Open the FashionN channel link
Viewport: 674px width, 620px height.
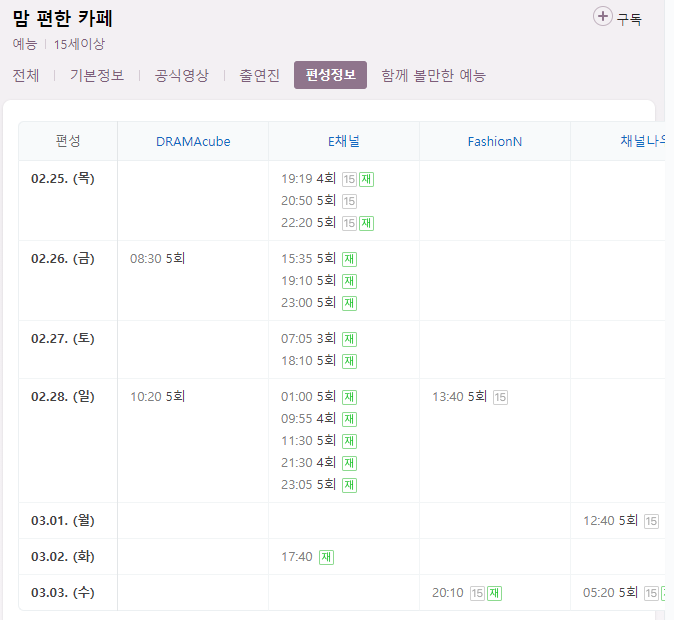click(495, 141)
